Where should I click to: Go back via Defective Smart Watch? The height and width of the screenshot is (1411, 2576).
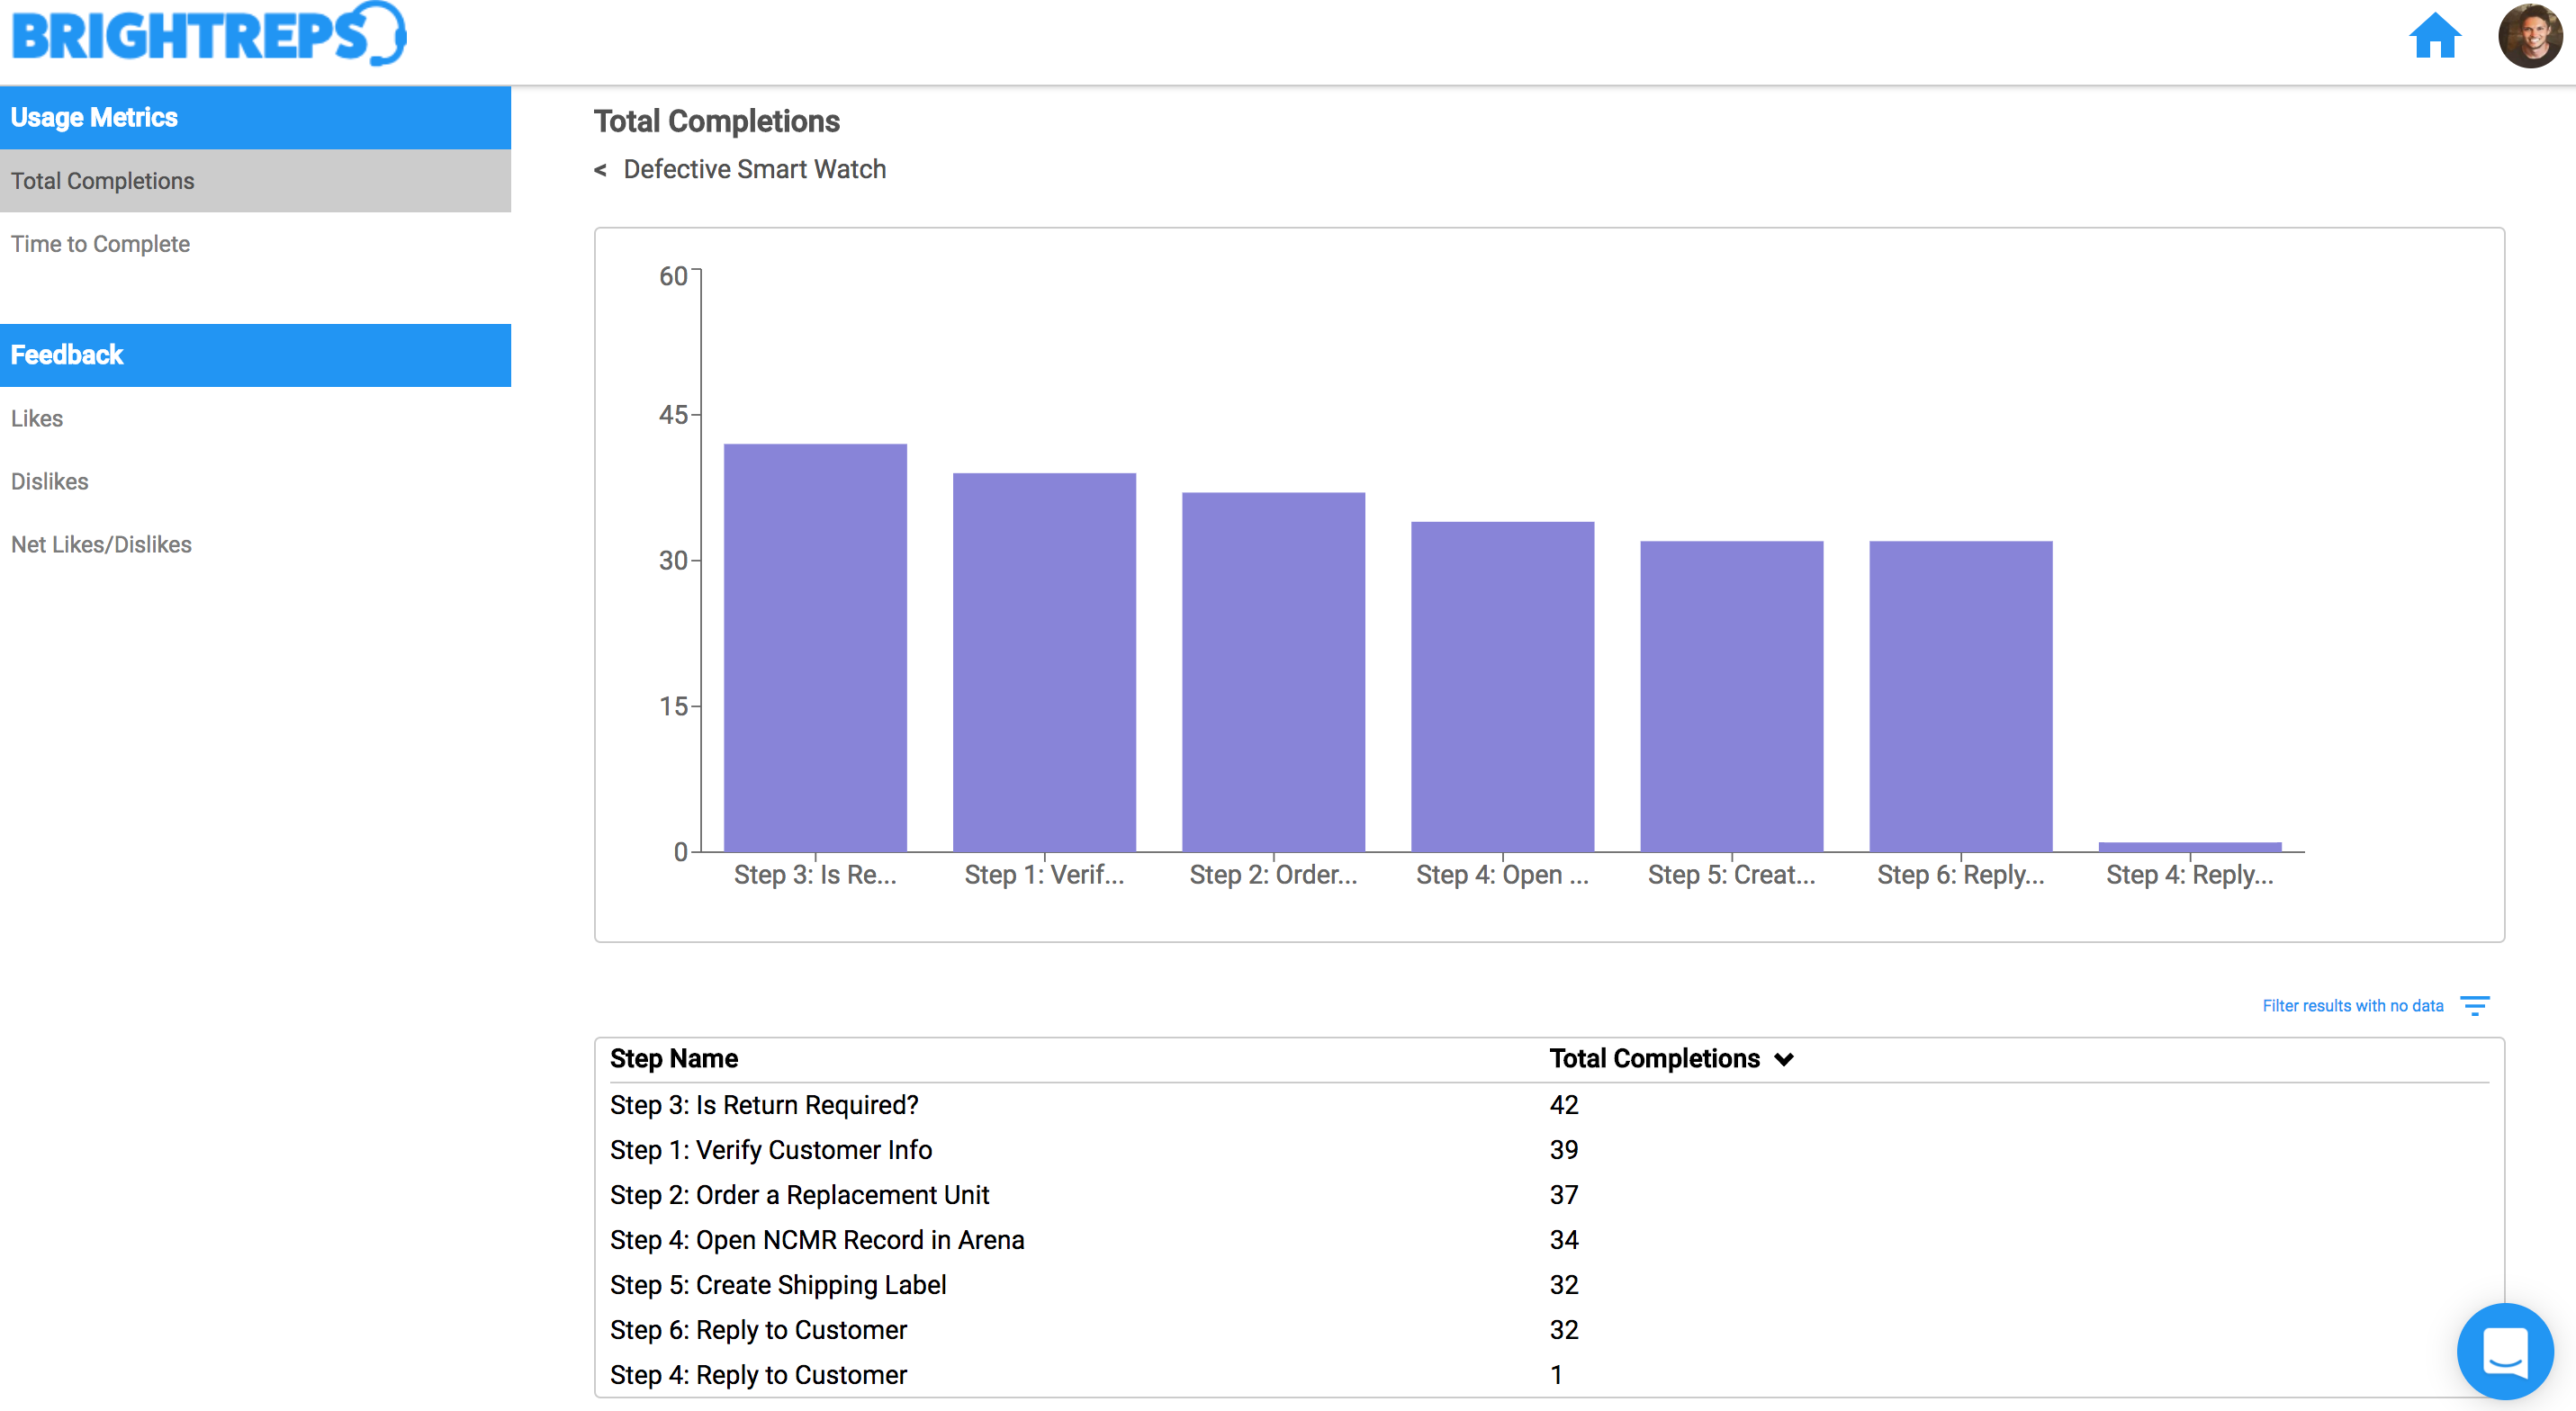click(x=755, y=170)
